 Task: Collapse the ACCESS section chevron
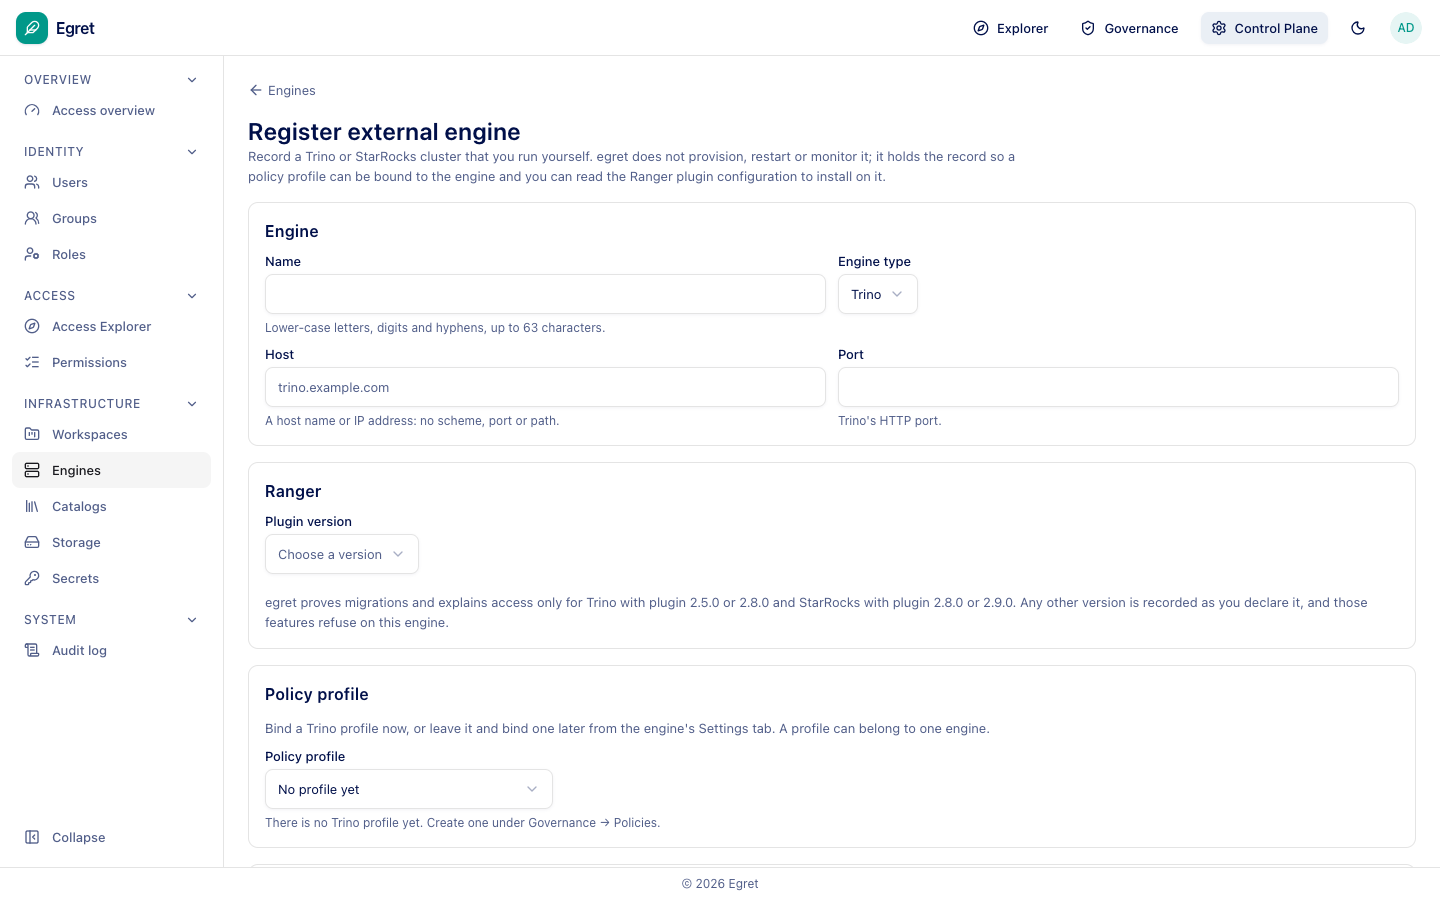(x=192, y=296)
